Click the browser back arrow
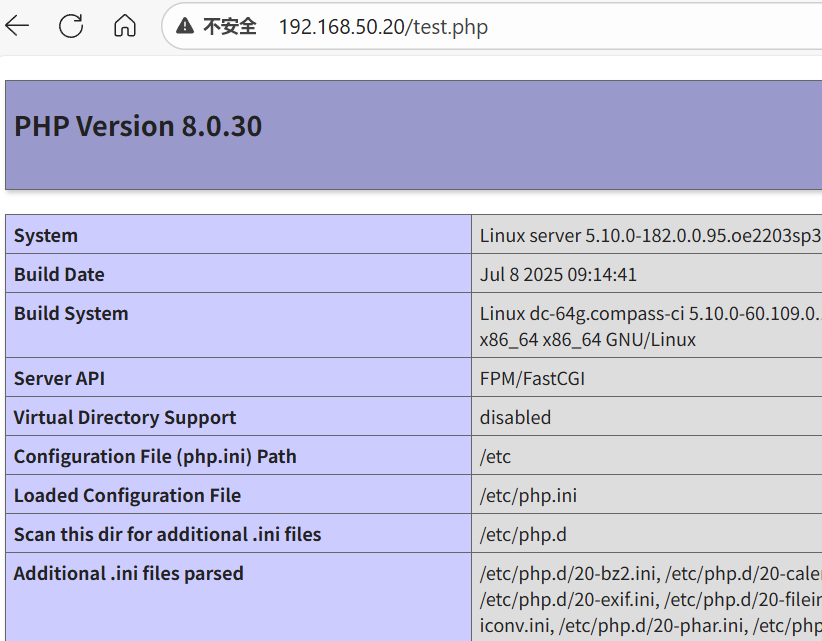The height and width of the screenshot is (641, 822). pos(18,26)
